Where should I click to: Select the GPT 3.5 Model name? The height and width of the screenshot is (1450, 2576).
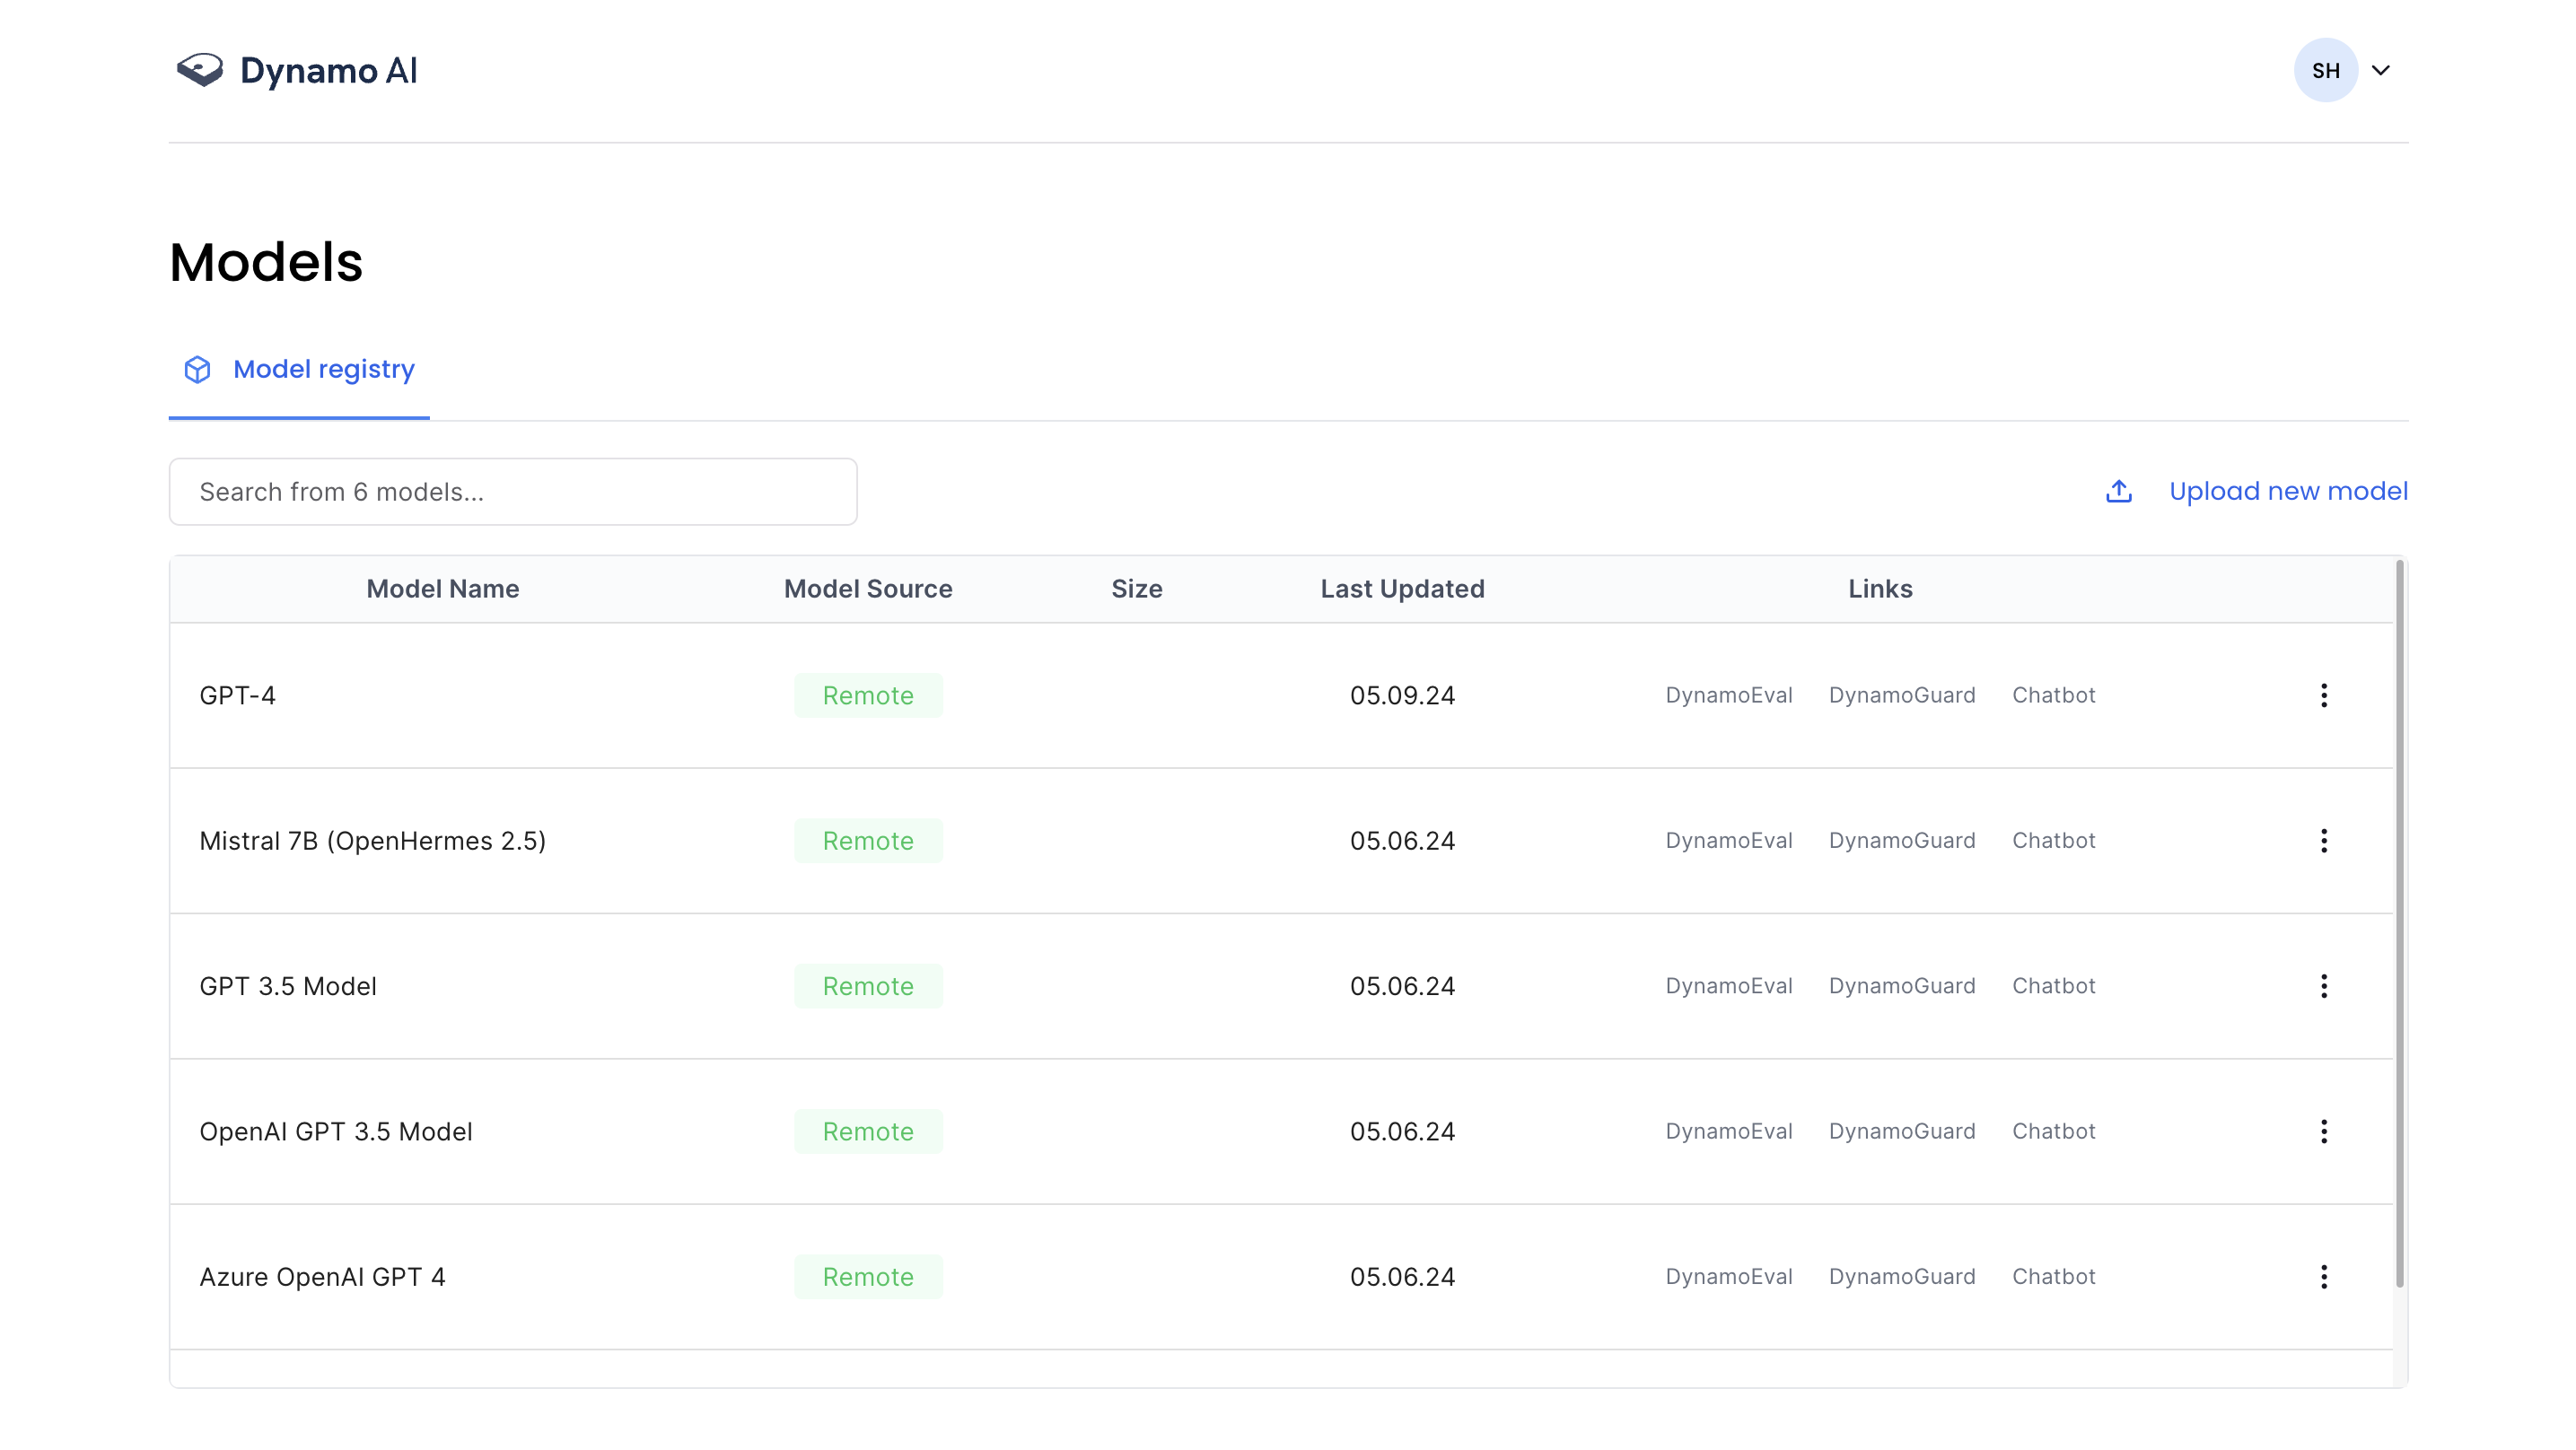288,986
